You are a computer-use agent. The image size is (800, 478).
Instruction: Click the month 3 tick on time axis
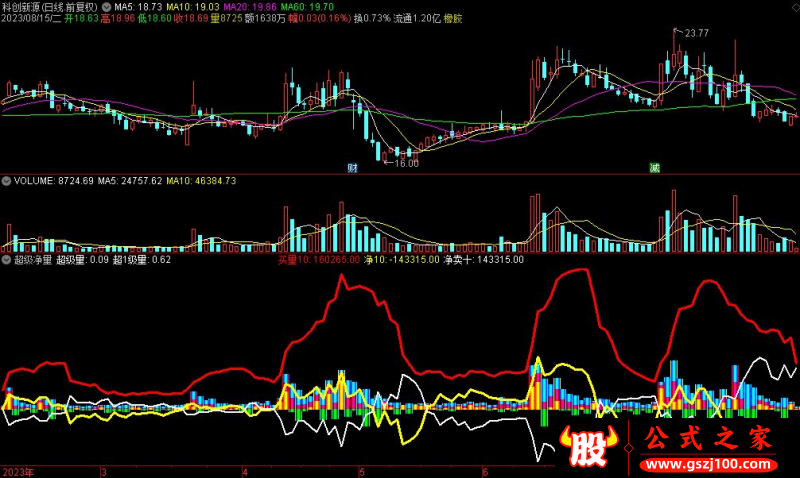pyautogui.click(x=104, y=472)
